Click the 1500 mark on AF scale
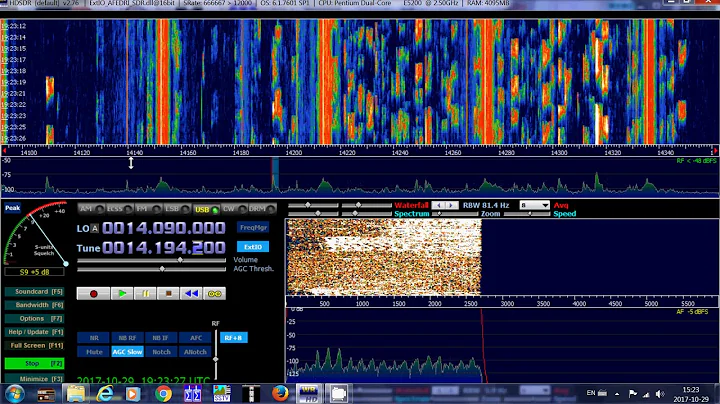 [399, 303]
